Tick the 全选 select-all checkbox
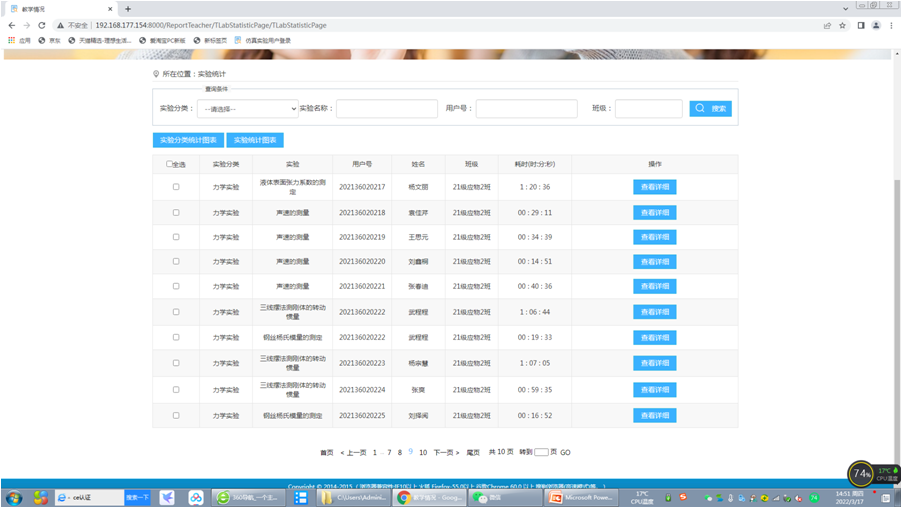The width and height of the screenshot is (902, 508). pos(169,164)
